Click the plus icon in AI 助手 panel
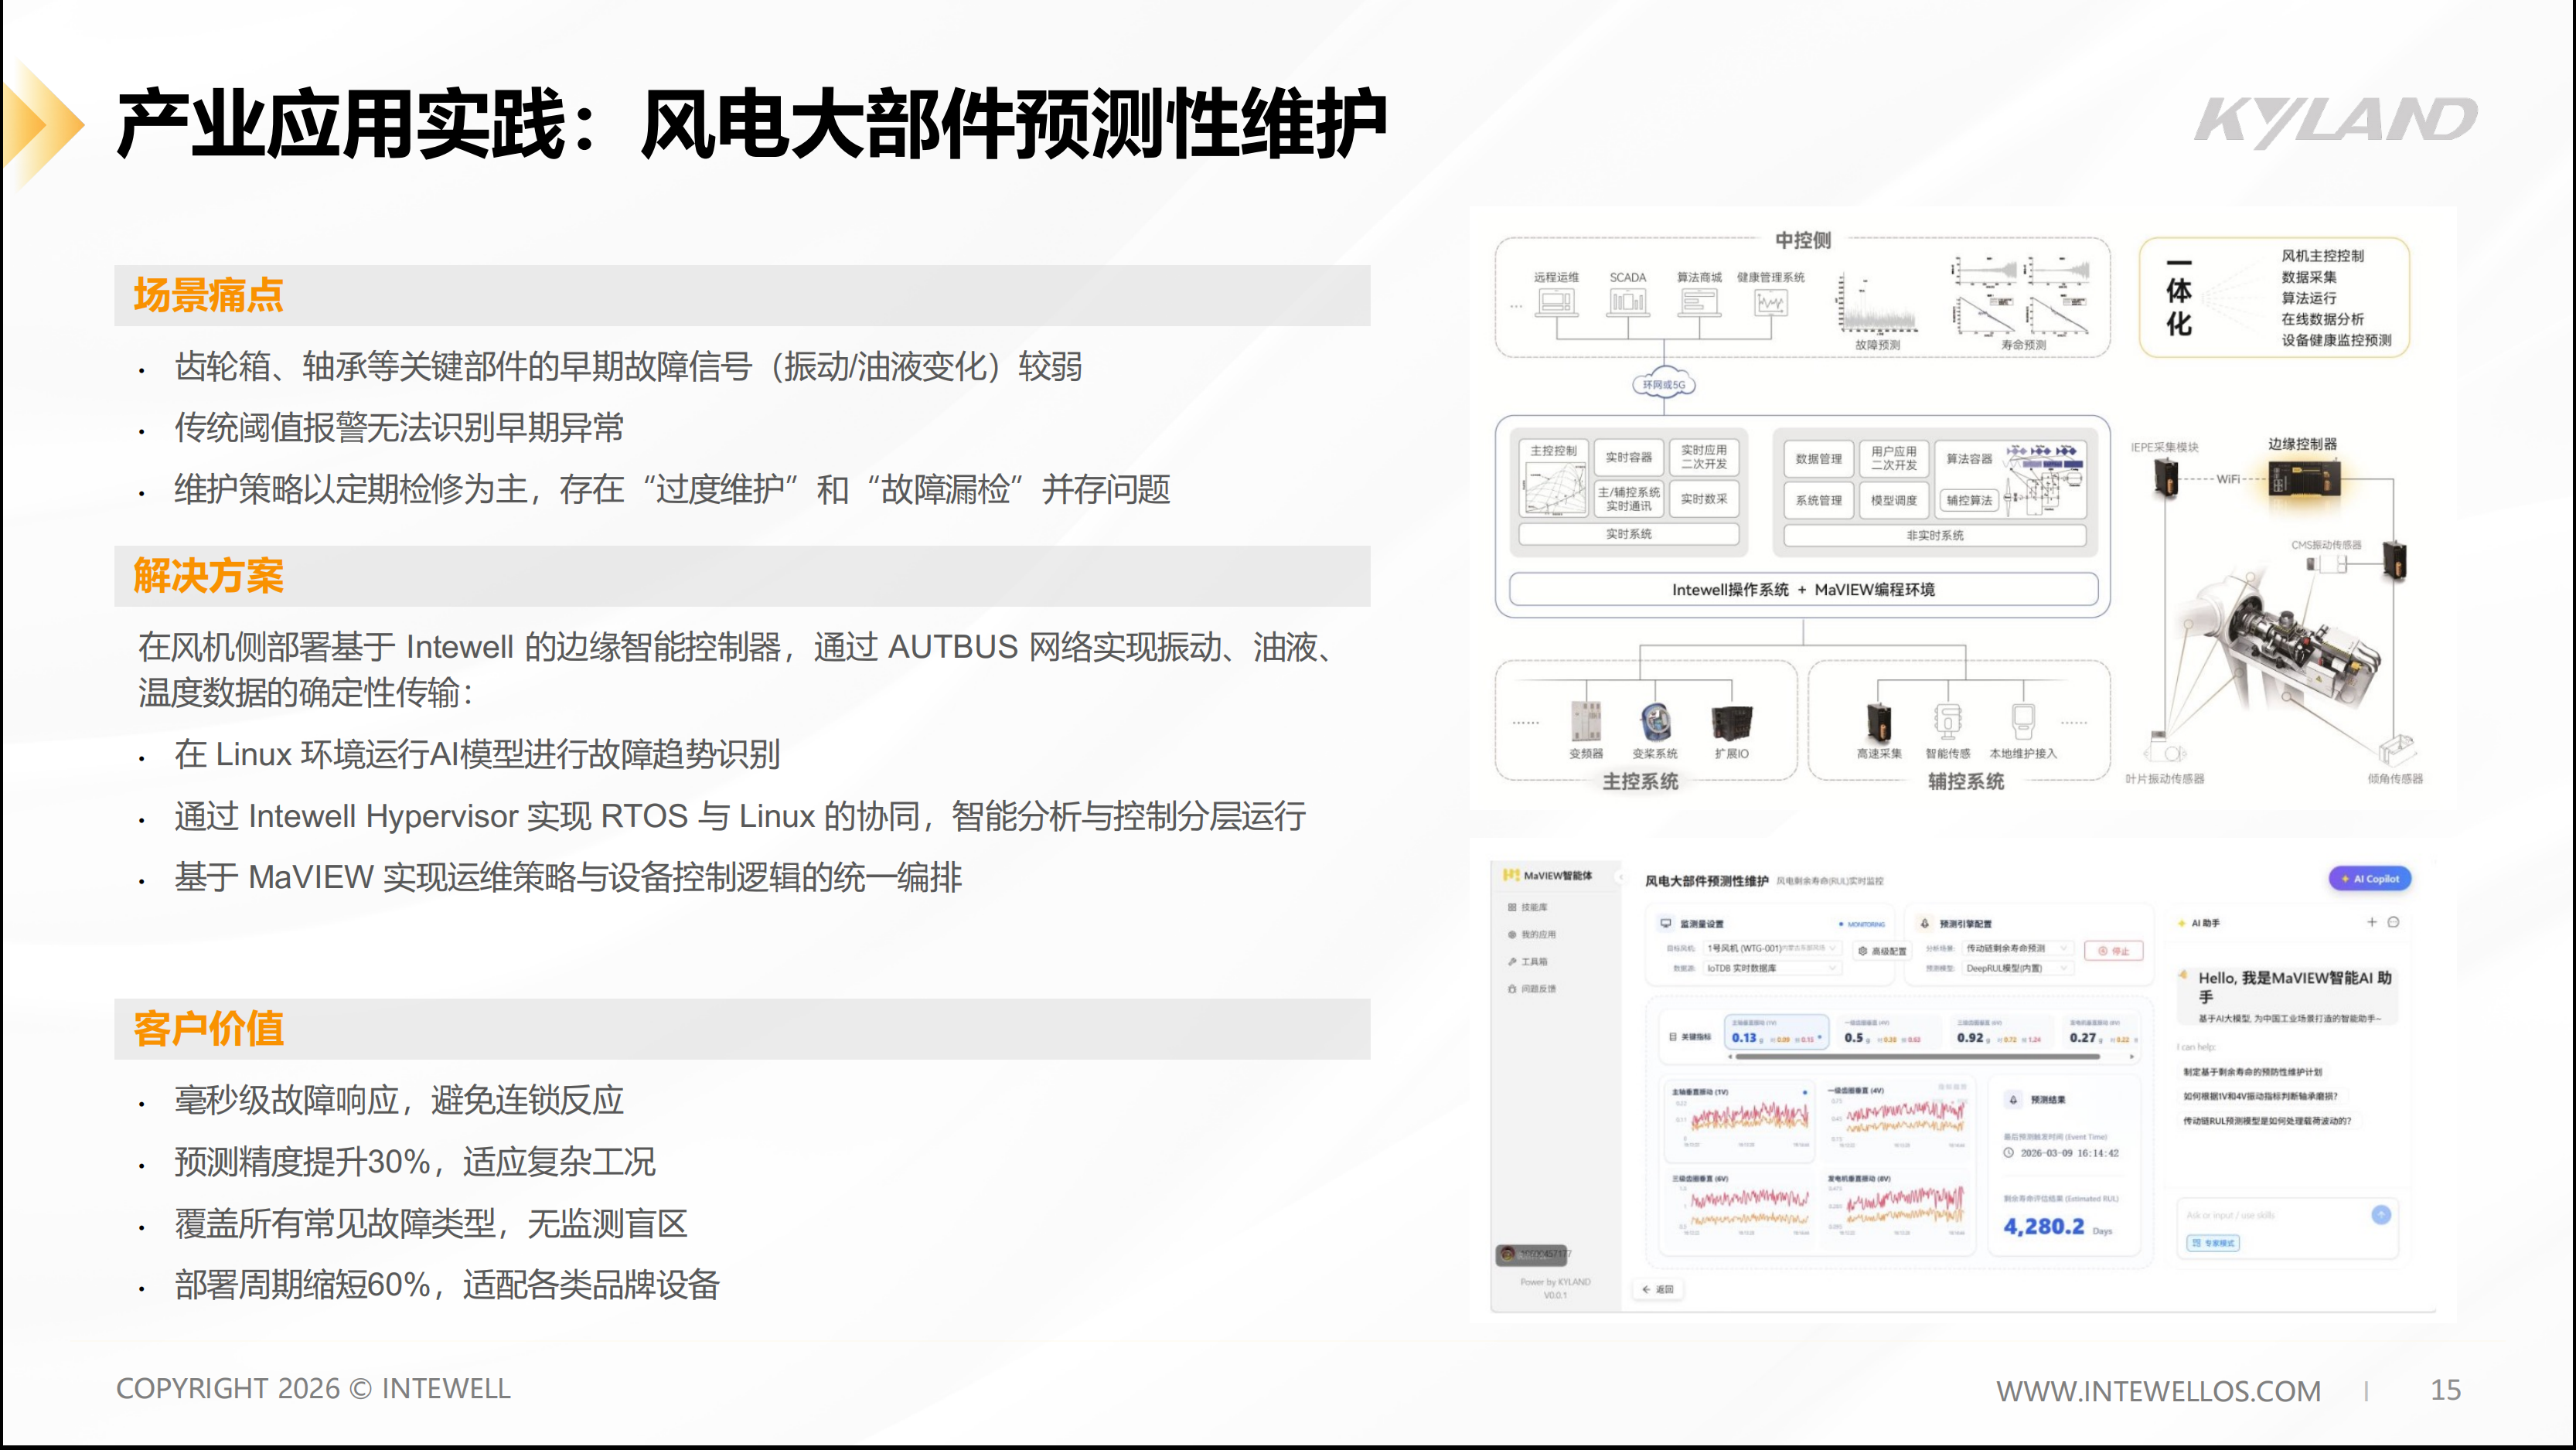The width and height of the screenshot is (2576, 1450). coord(2371,922)
